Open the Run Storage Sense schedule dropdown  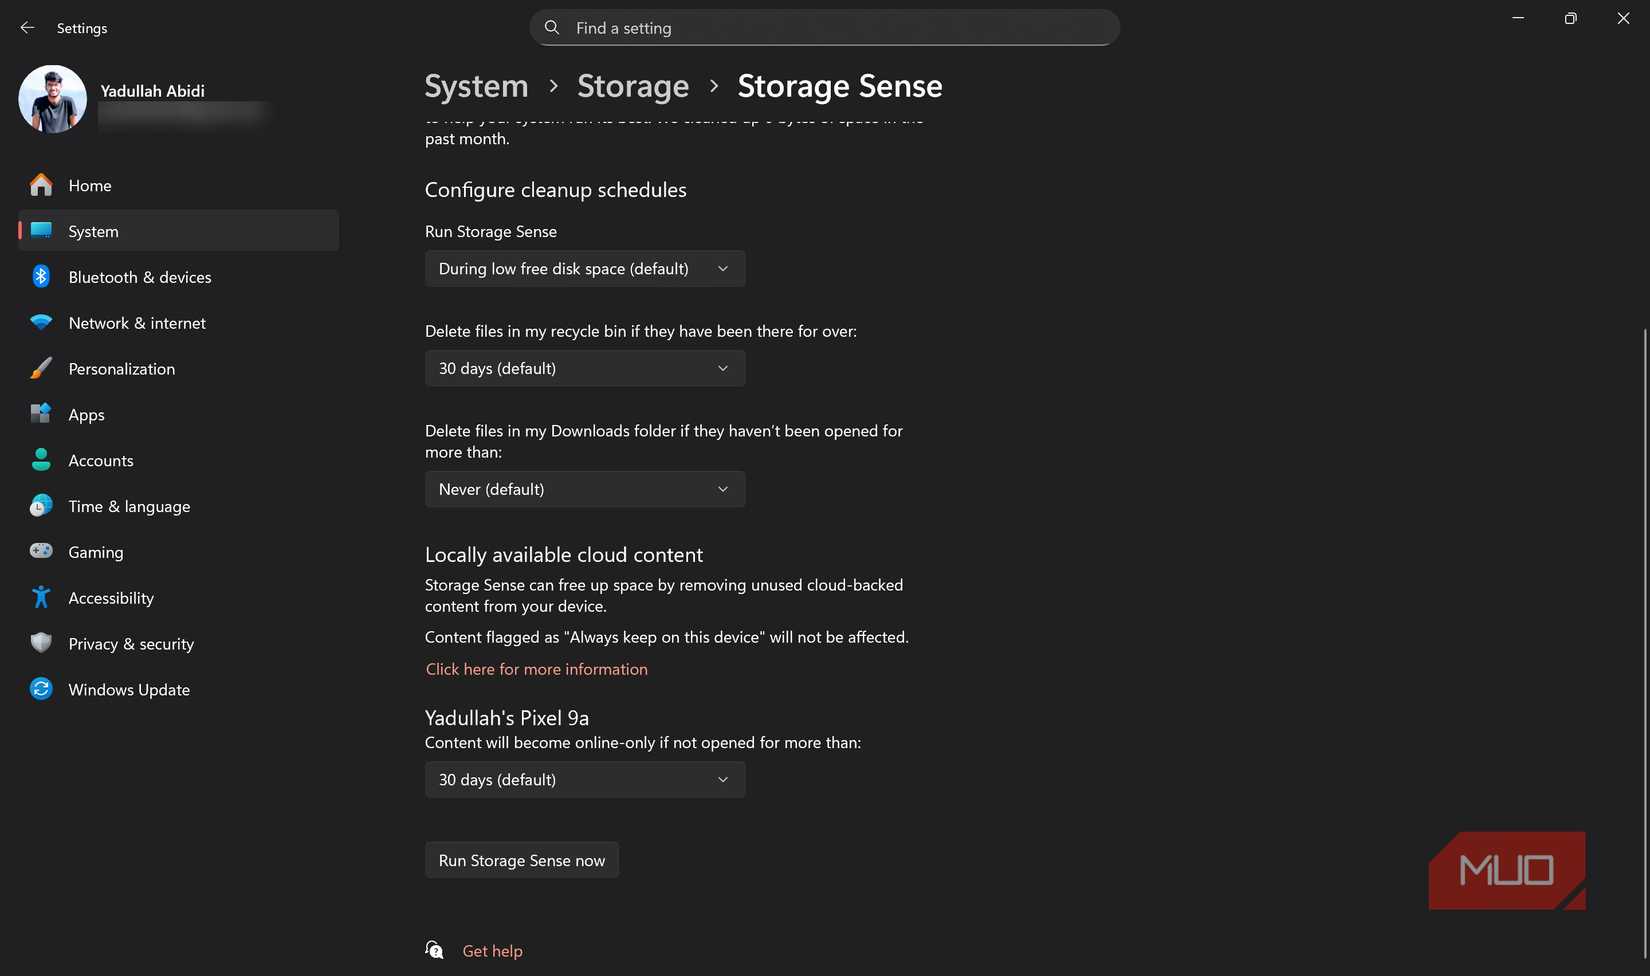pyautogui.click(x=584, y=268)
